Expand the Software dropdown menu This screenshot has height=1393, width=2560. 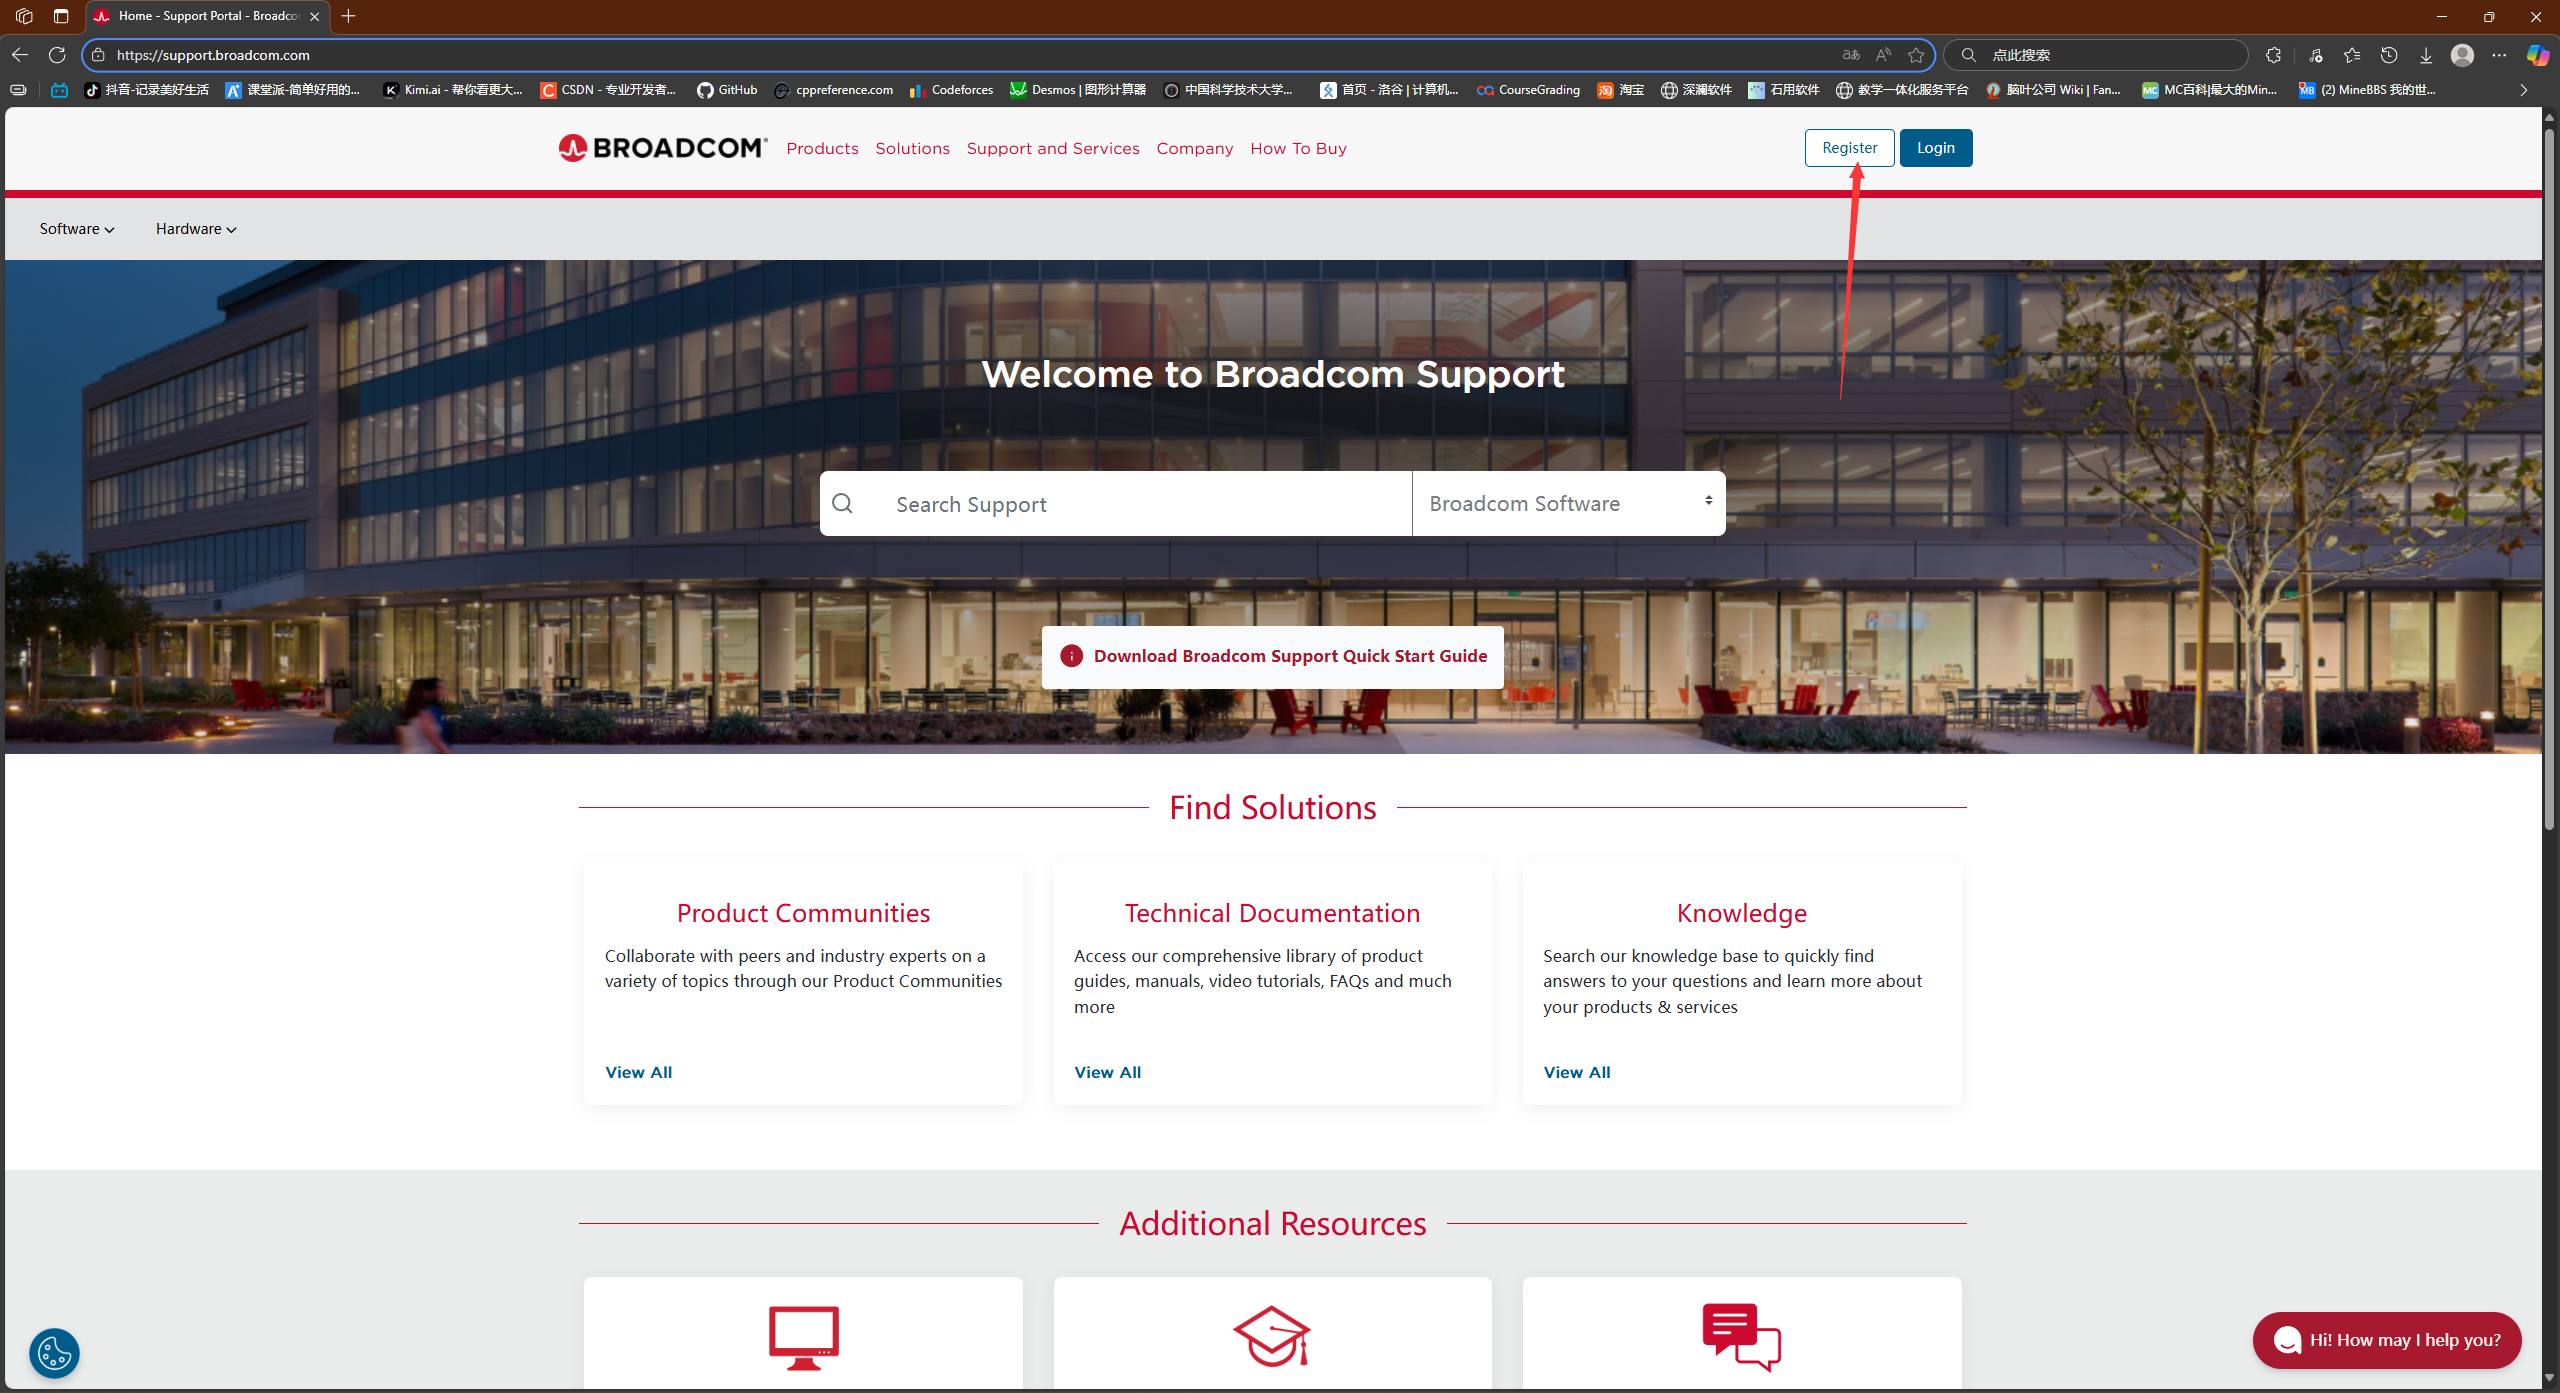point(77,229)
